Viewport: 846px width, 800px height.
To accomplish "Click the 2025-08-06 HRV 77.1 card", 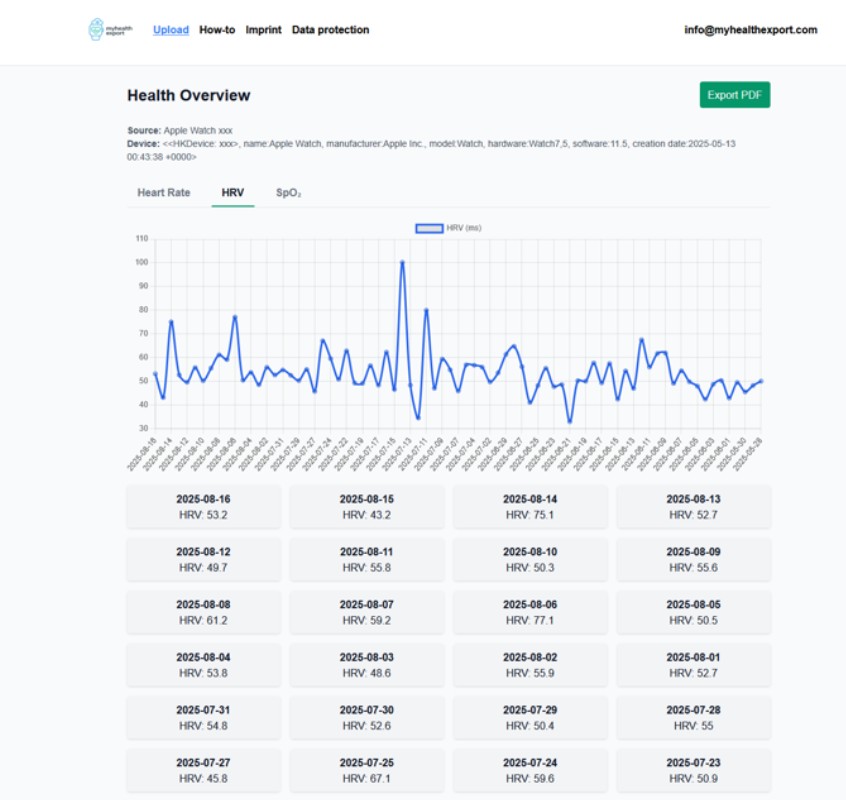I will [x=530, y=611].
